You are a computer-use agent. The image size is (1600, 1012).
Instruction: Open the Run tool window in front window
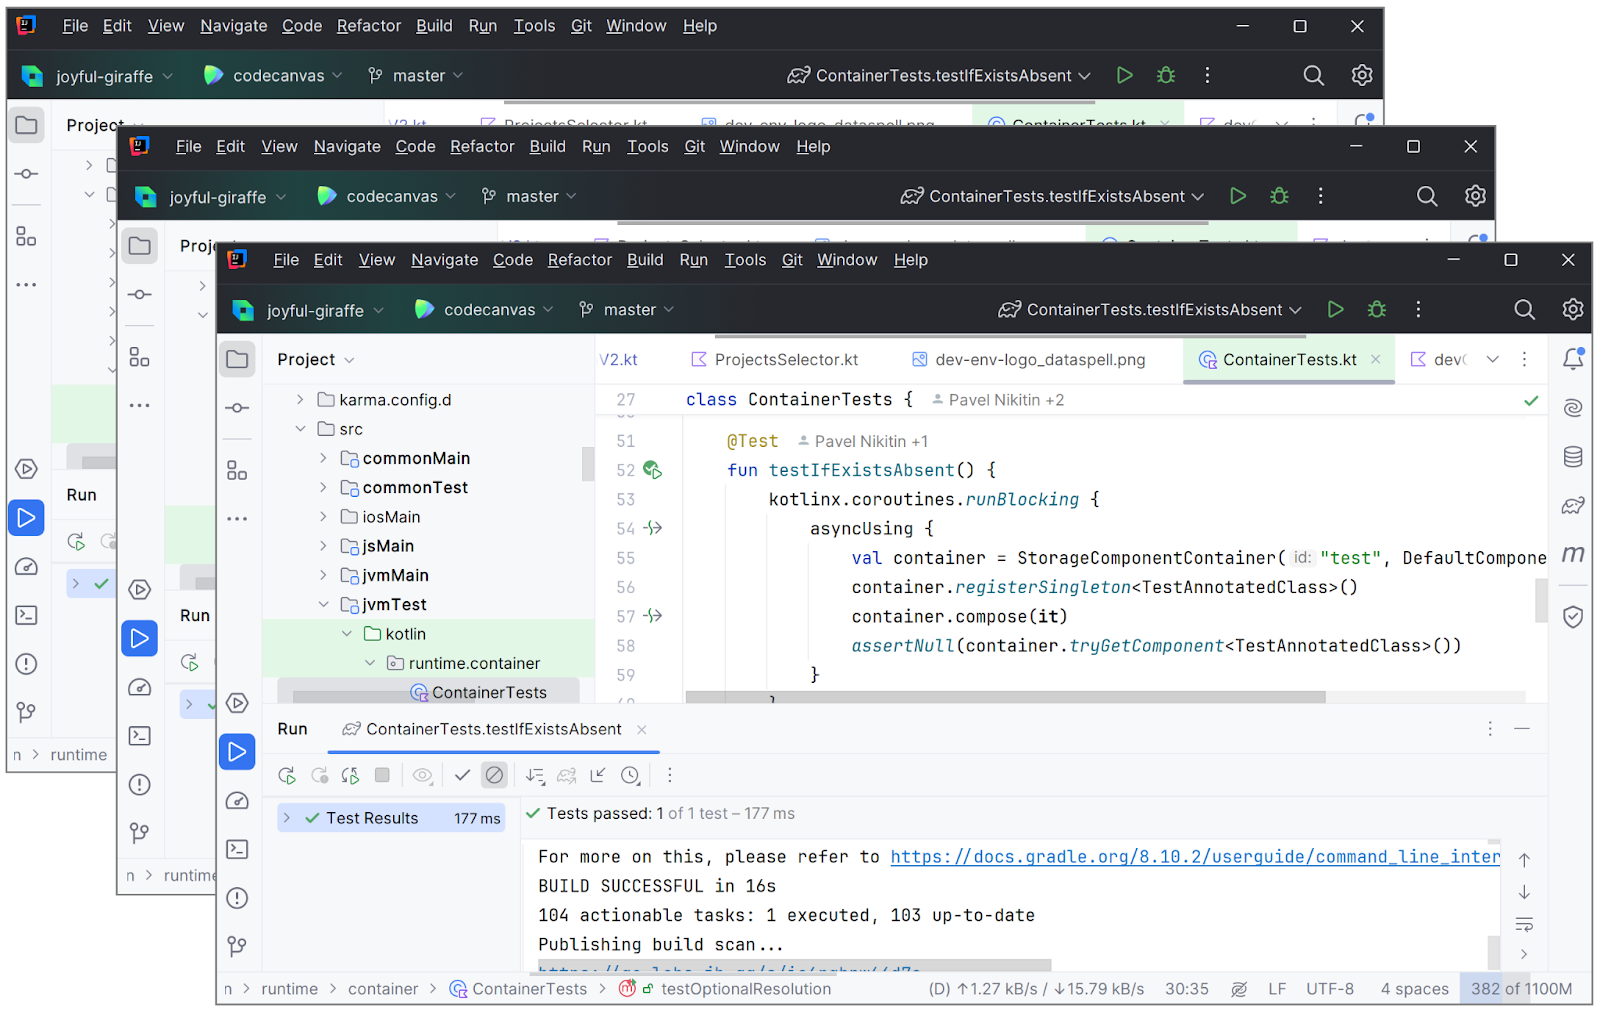[237, 752]
